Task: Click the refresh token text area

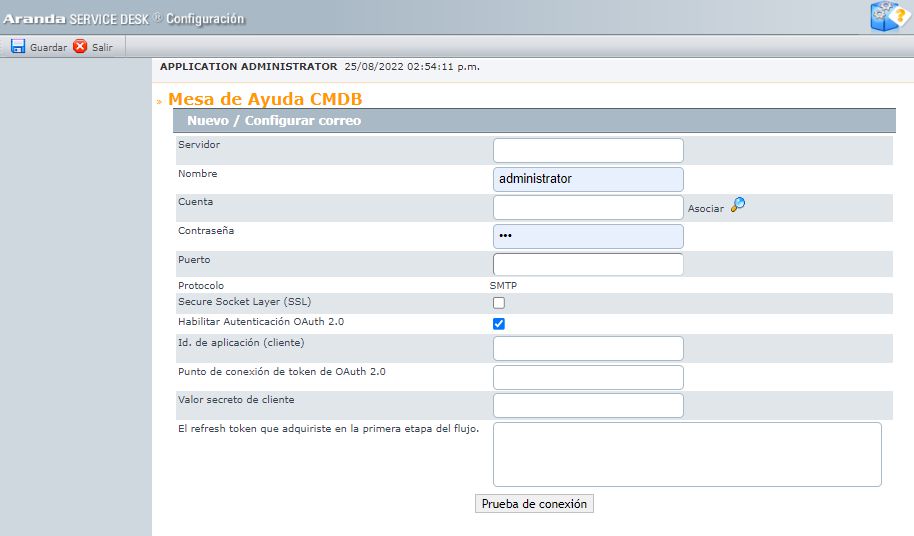Action: (x=687, y=454)
